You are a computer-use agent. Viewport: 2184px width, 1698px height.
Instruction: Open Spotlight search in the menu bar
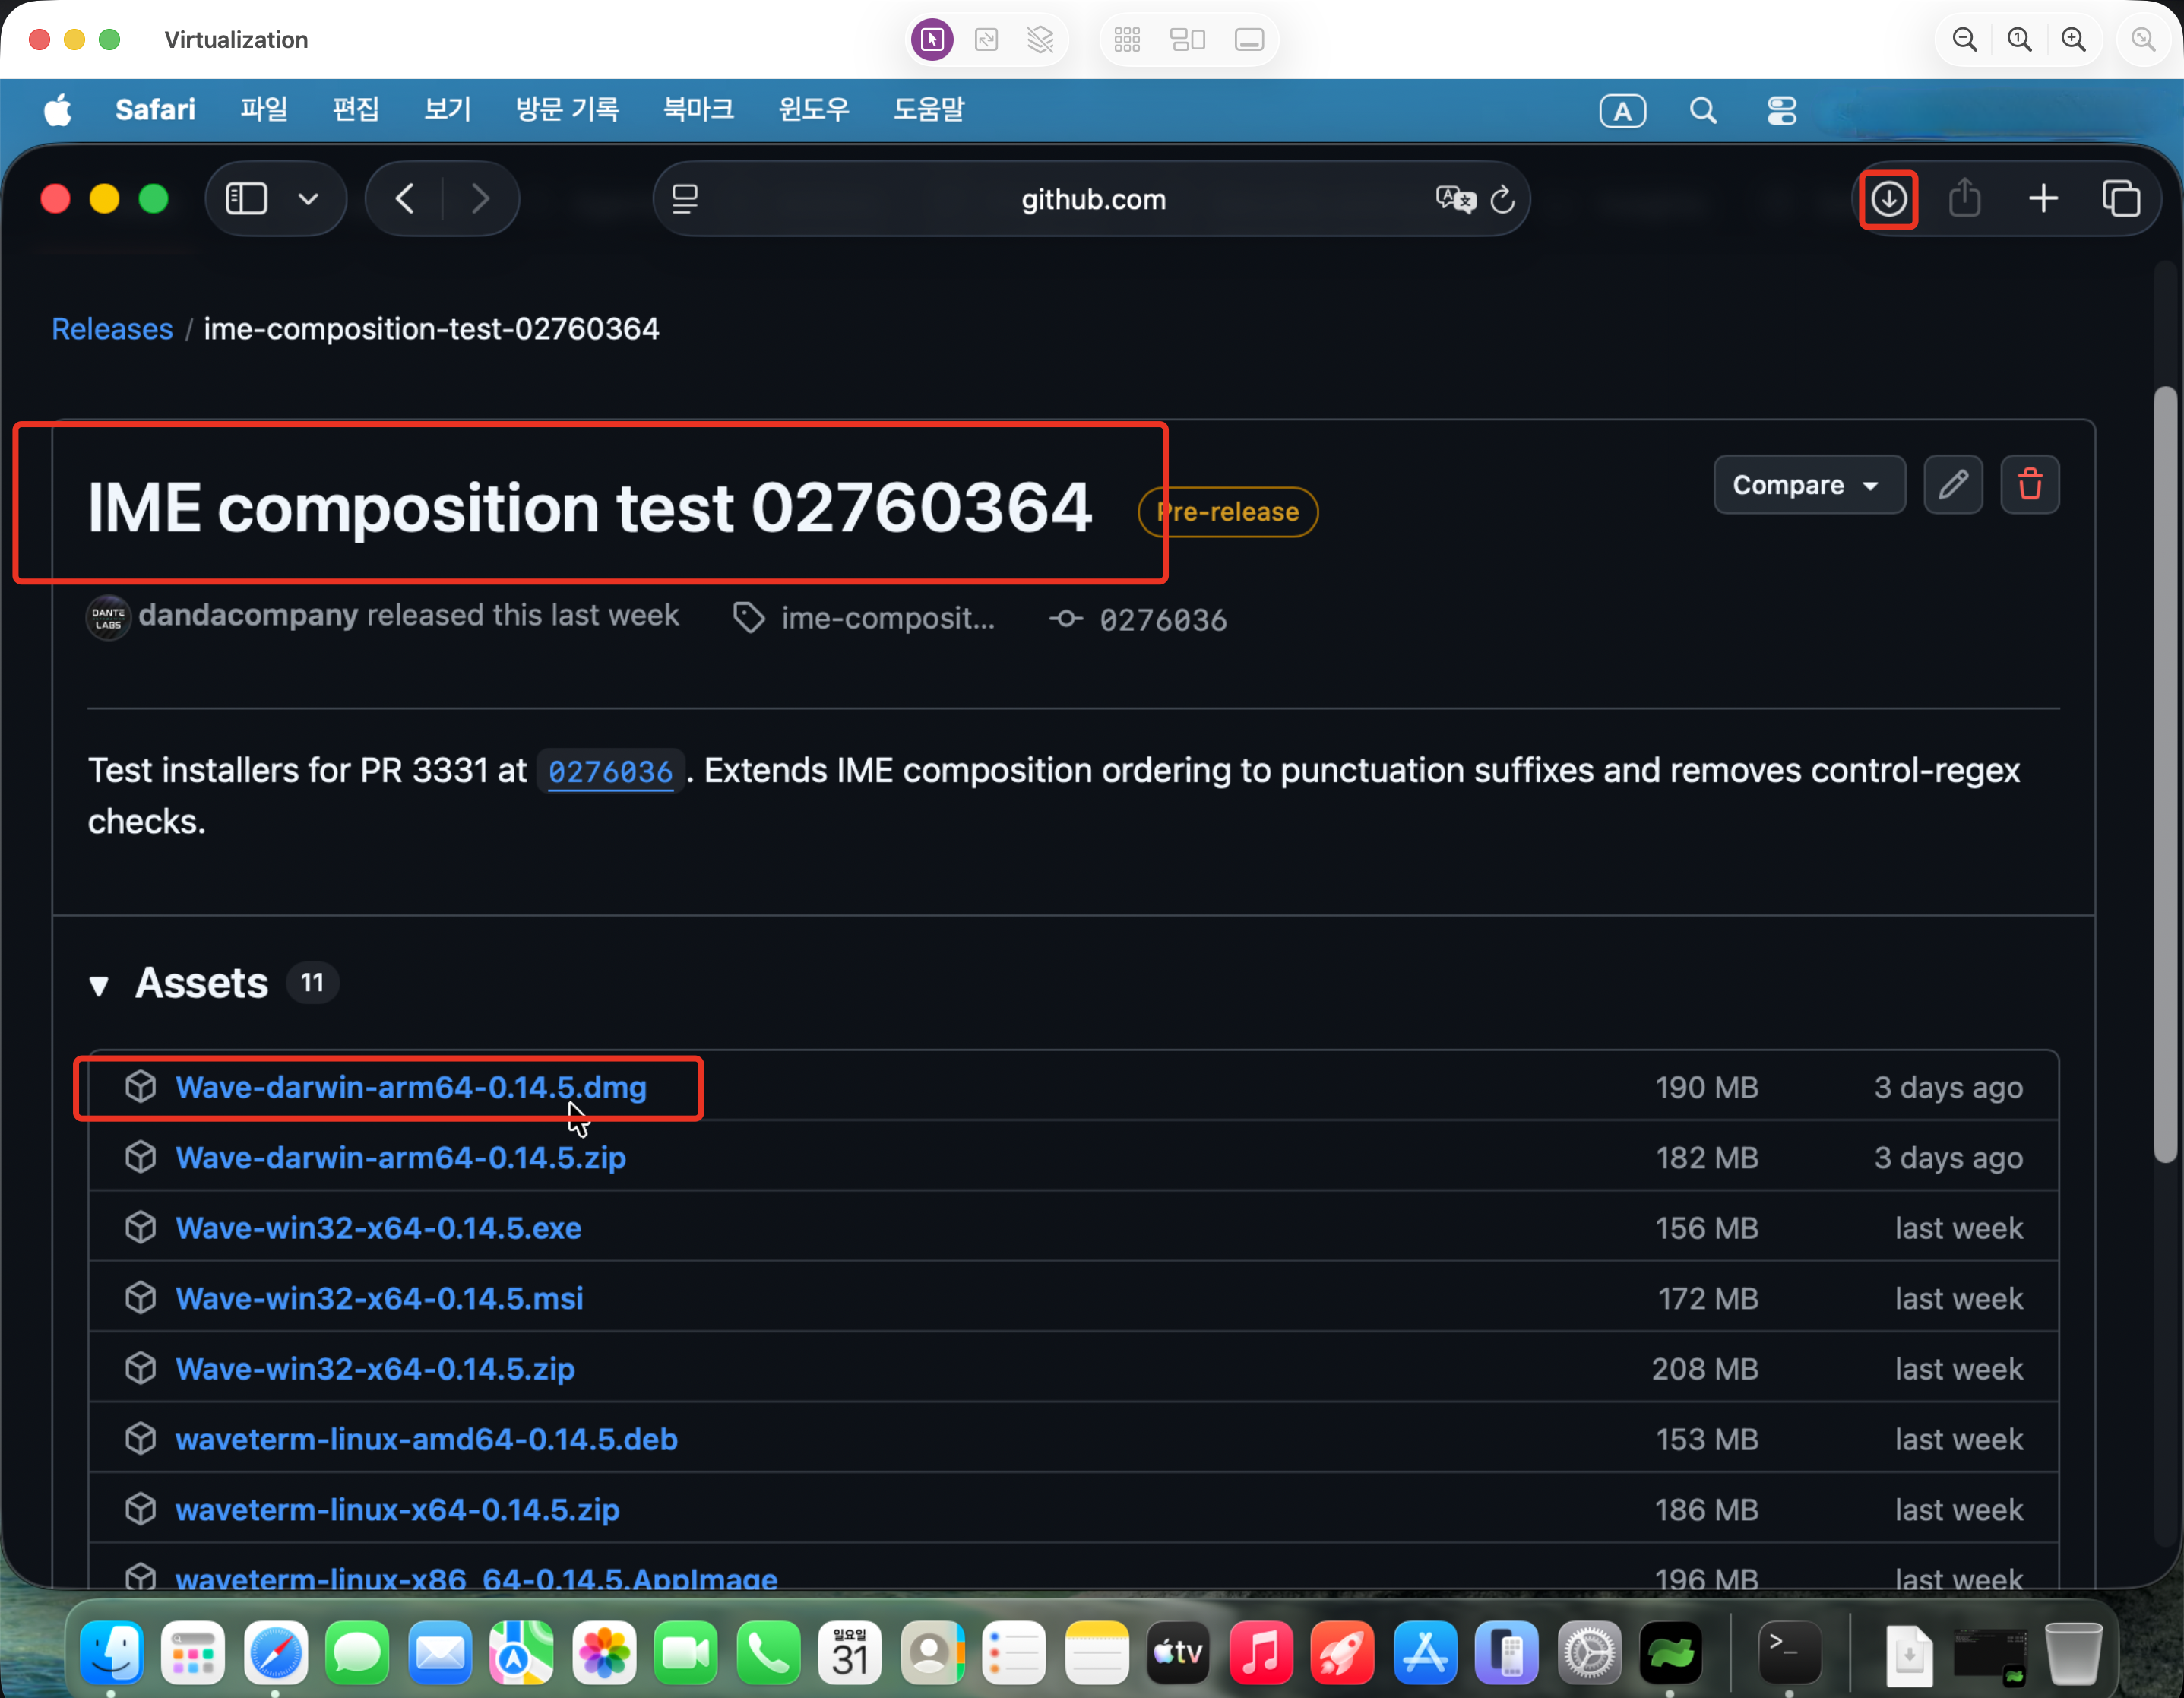click(1703, 110)
